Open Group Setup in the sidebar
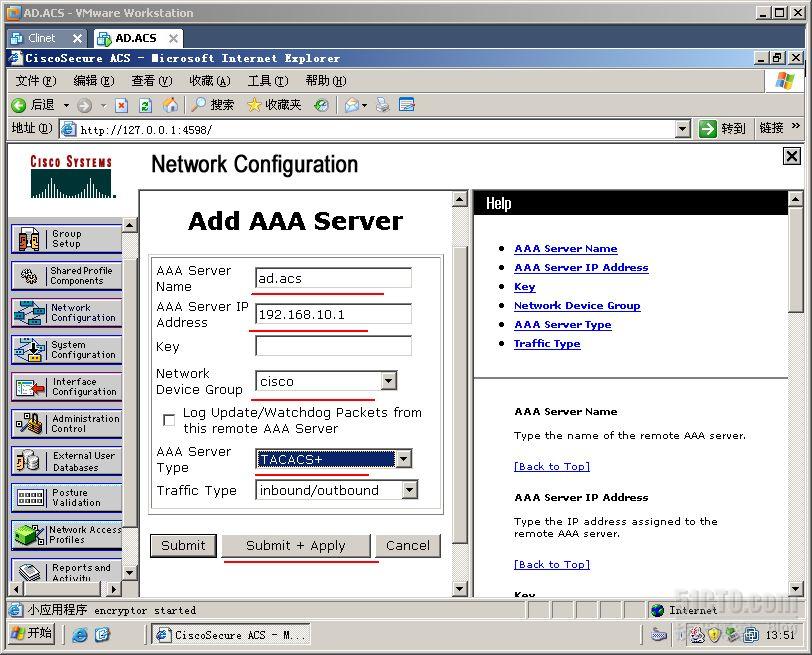This screenshot has width=812, height=655. (66, 239)
